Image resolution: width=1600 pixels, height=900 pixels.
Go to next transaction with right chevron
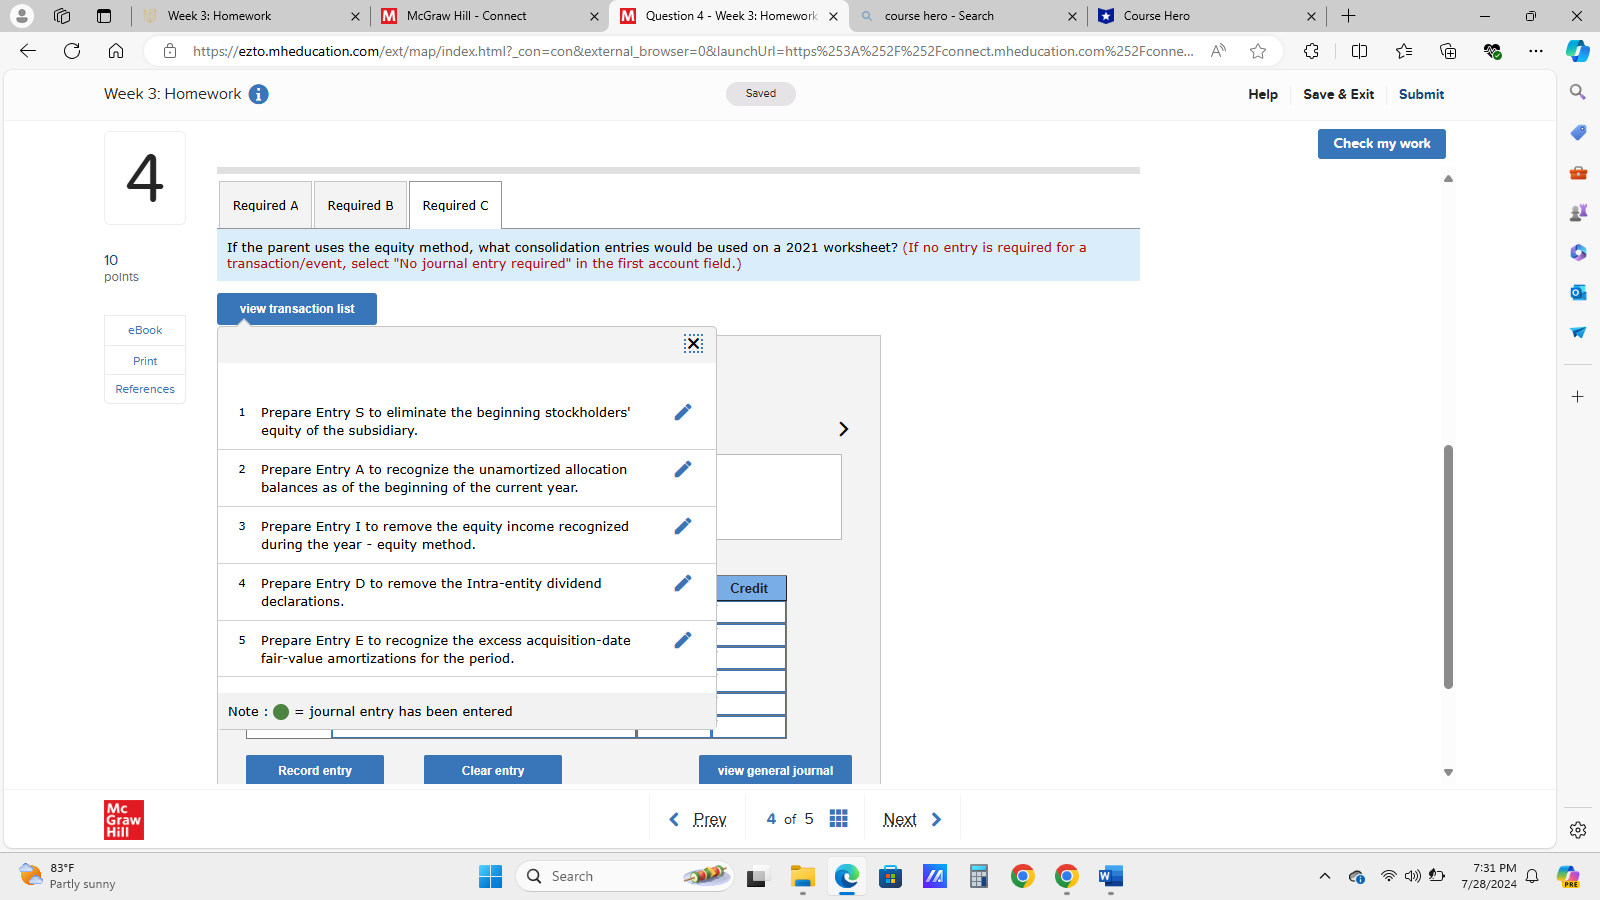point(843,429)
